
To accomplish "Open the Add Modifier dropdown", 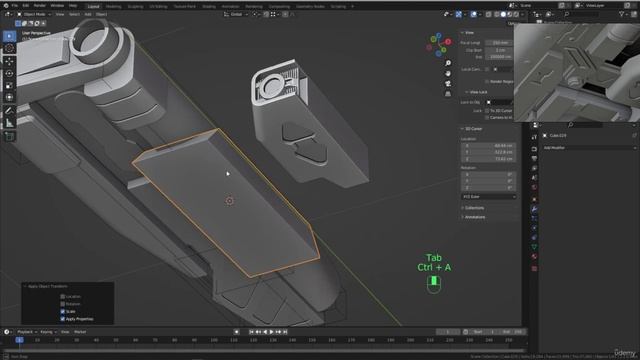I will pos(589,148).
